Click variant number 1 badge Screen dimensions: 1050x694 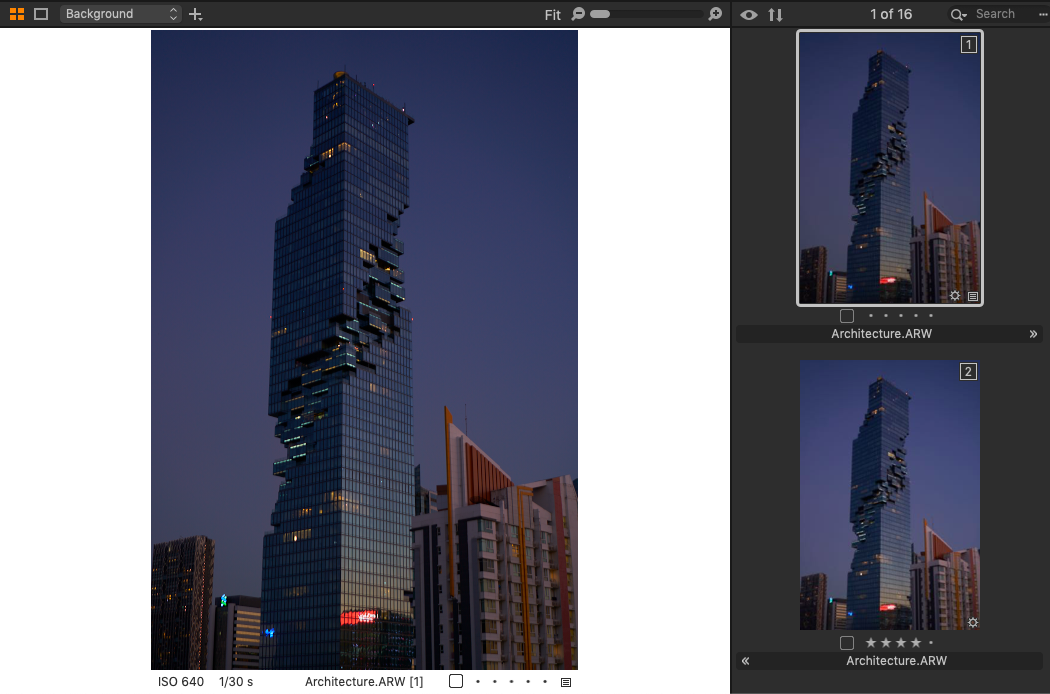(x=968, y=45)
